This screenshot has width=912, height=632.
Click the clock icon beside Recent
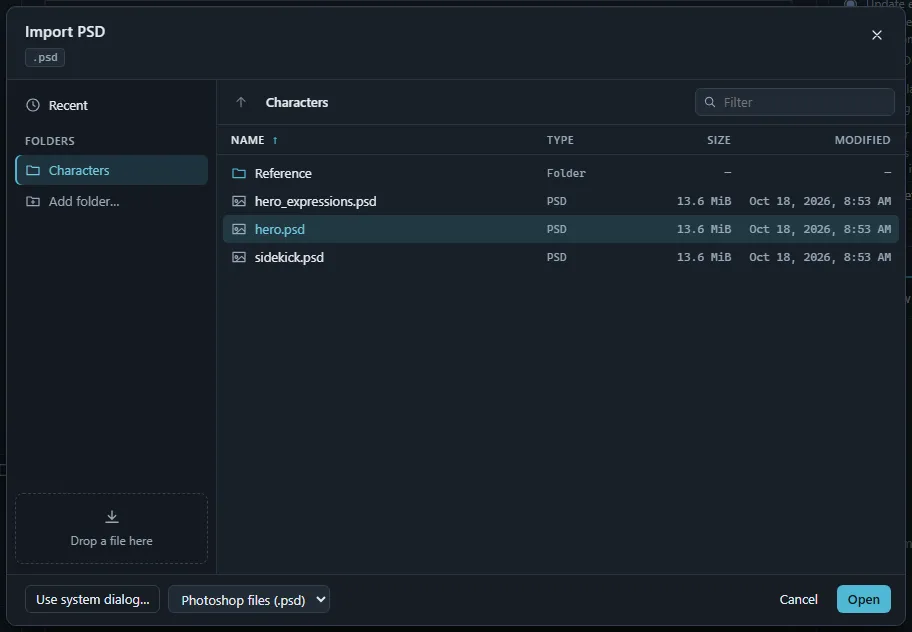click(x=33, y=105)
